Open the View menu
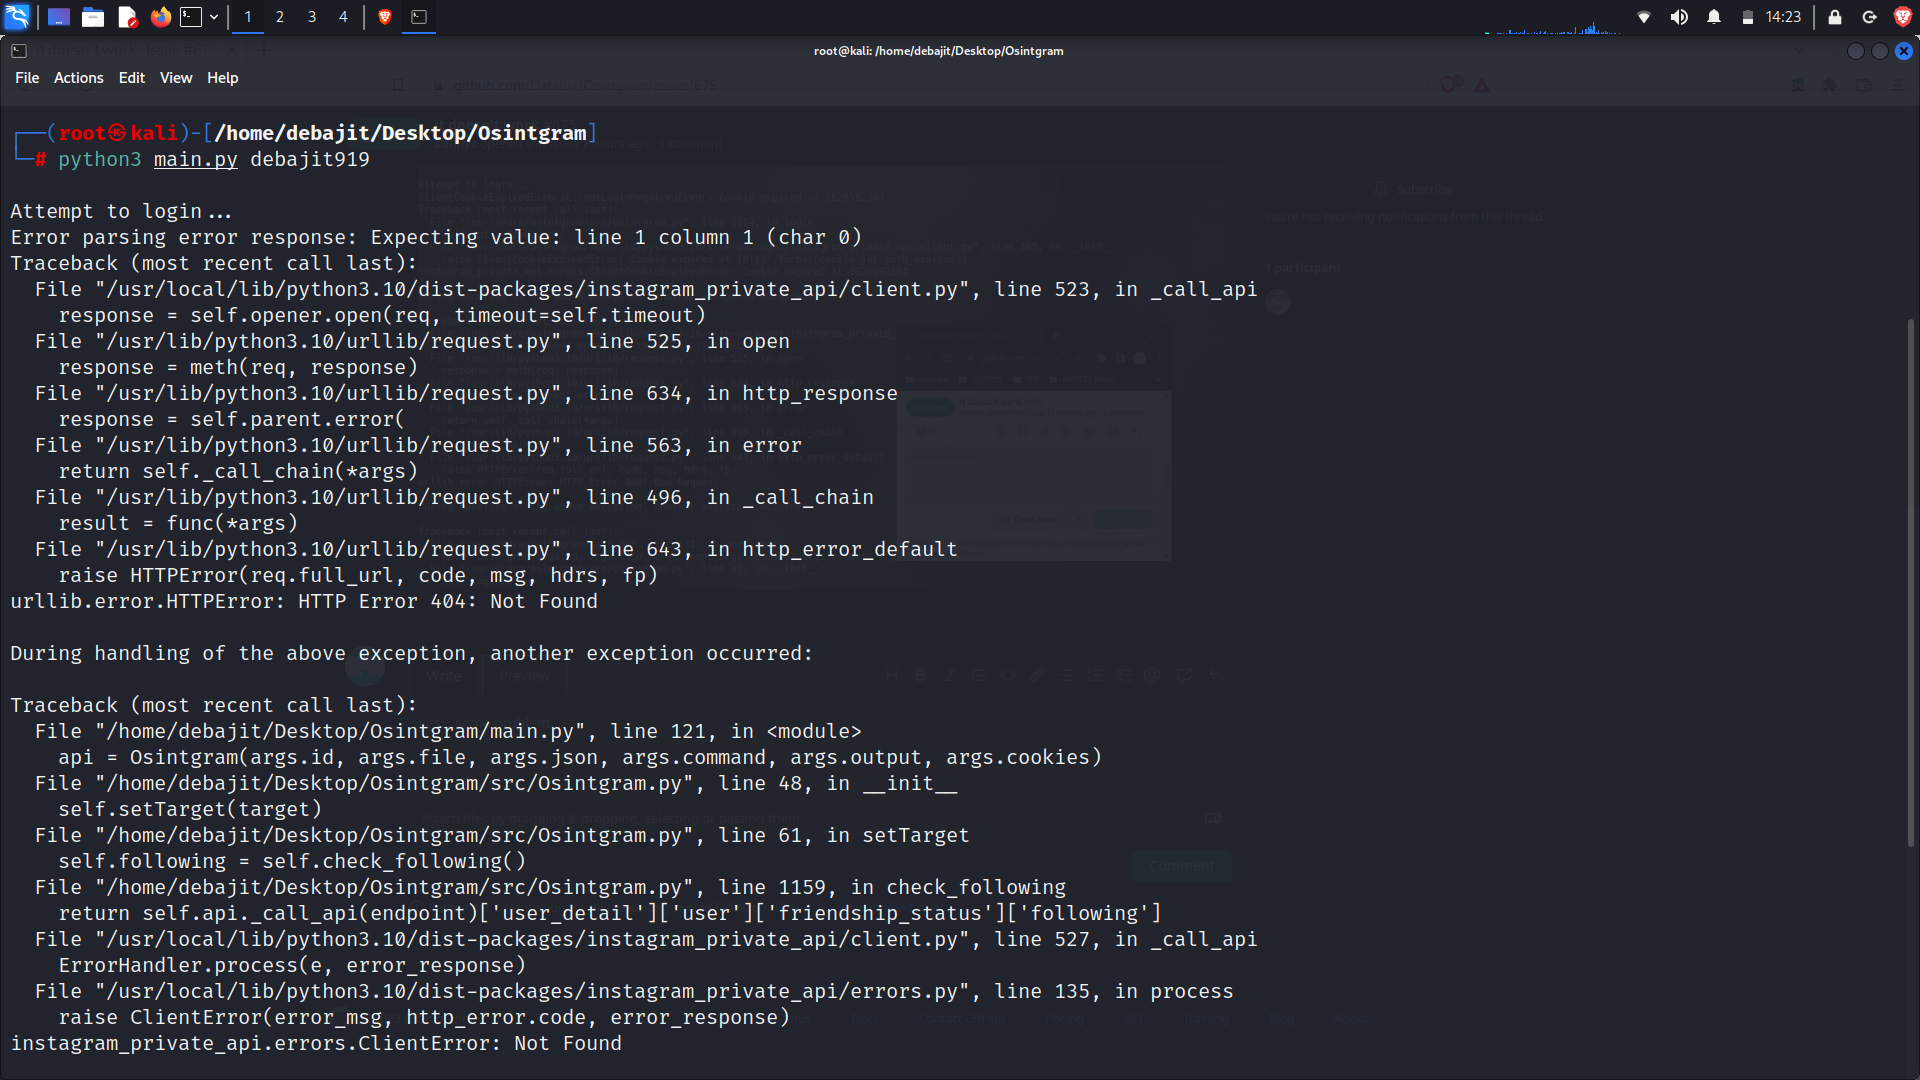This screenshot has width=1920, height=1080. pos(175,78)
